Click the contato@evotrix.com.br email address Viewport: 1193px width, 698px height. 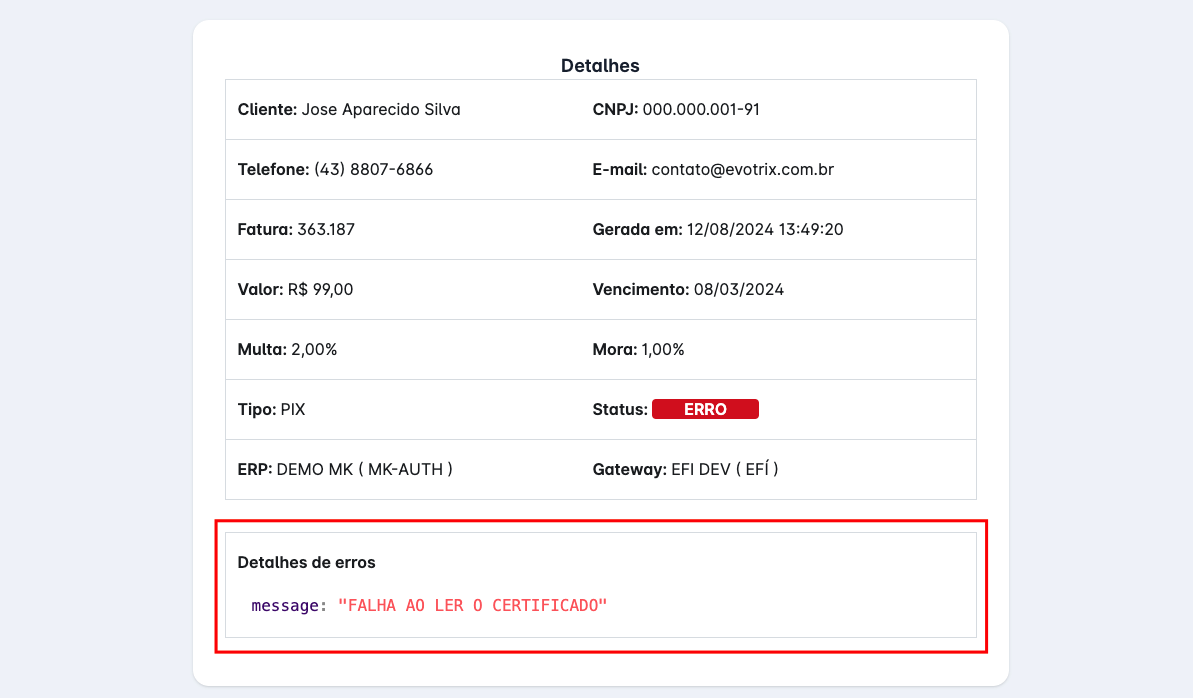742,169
